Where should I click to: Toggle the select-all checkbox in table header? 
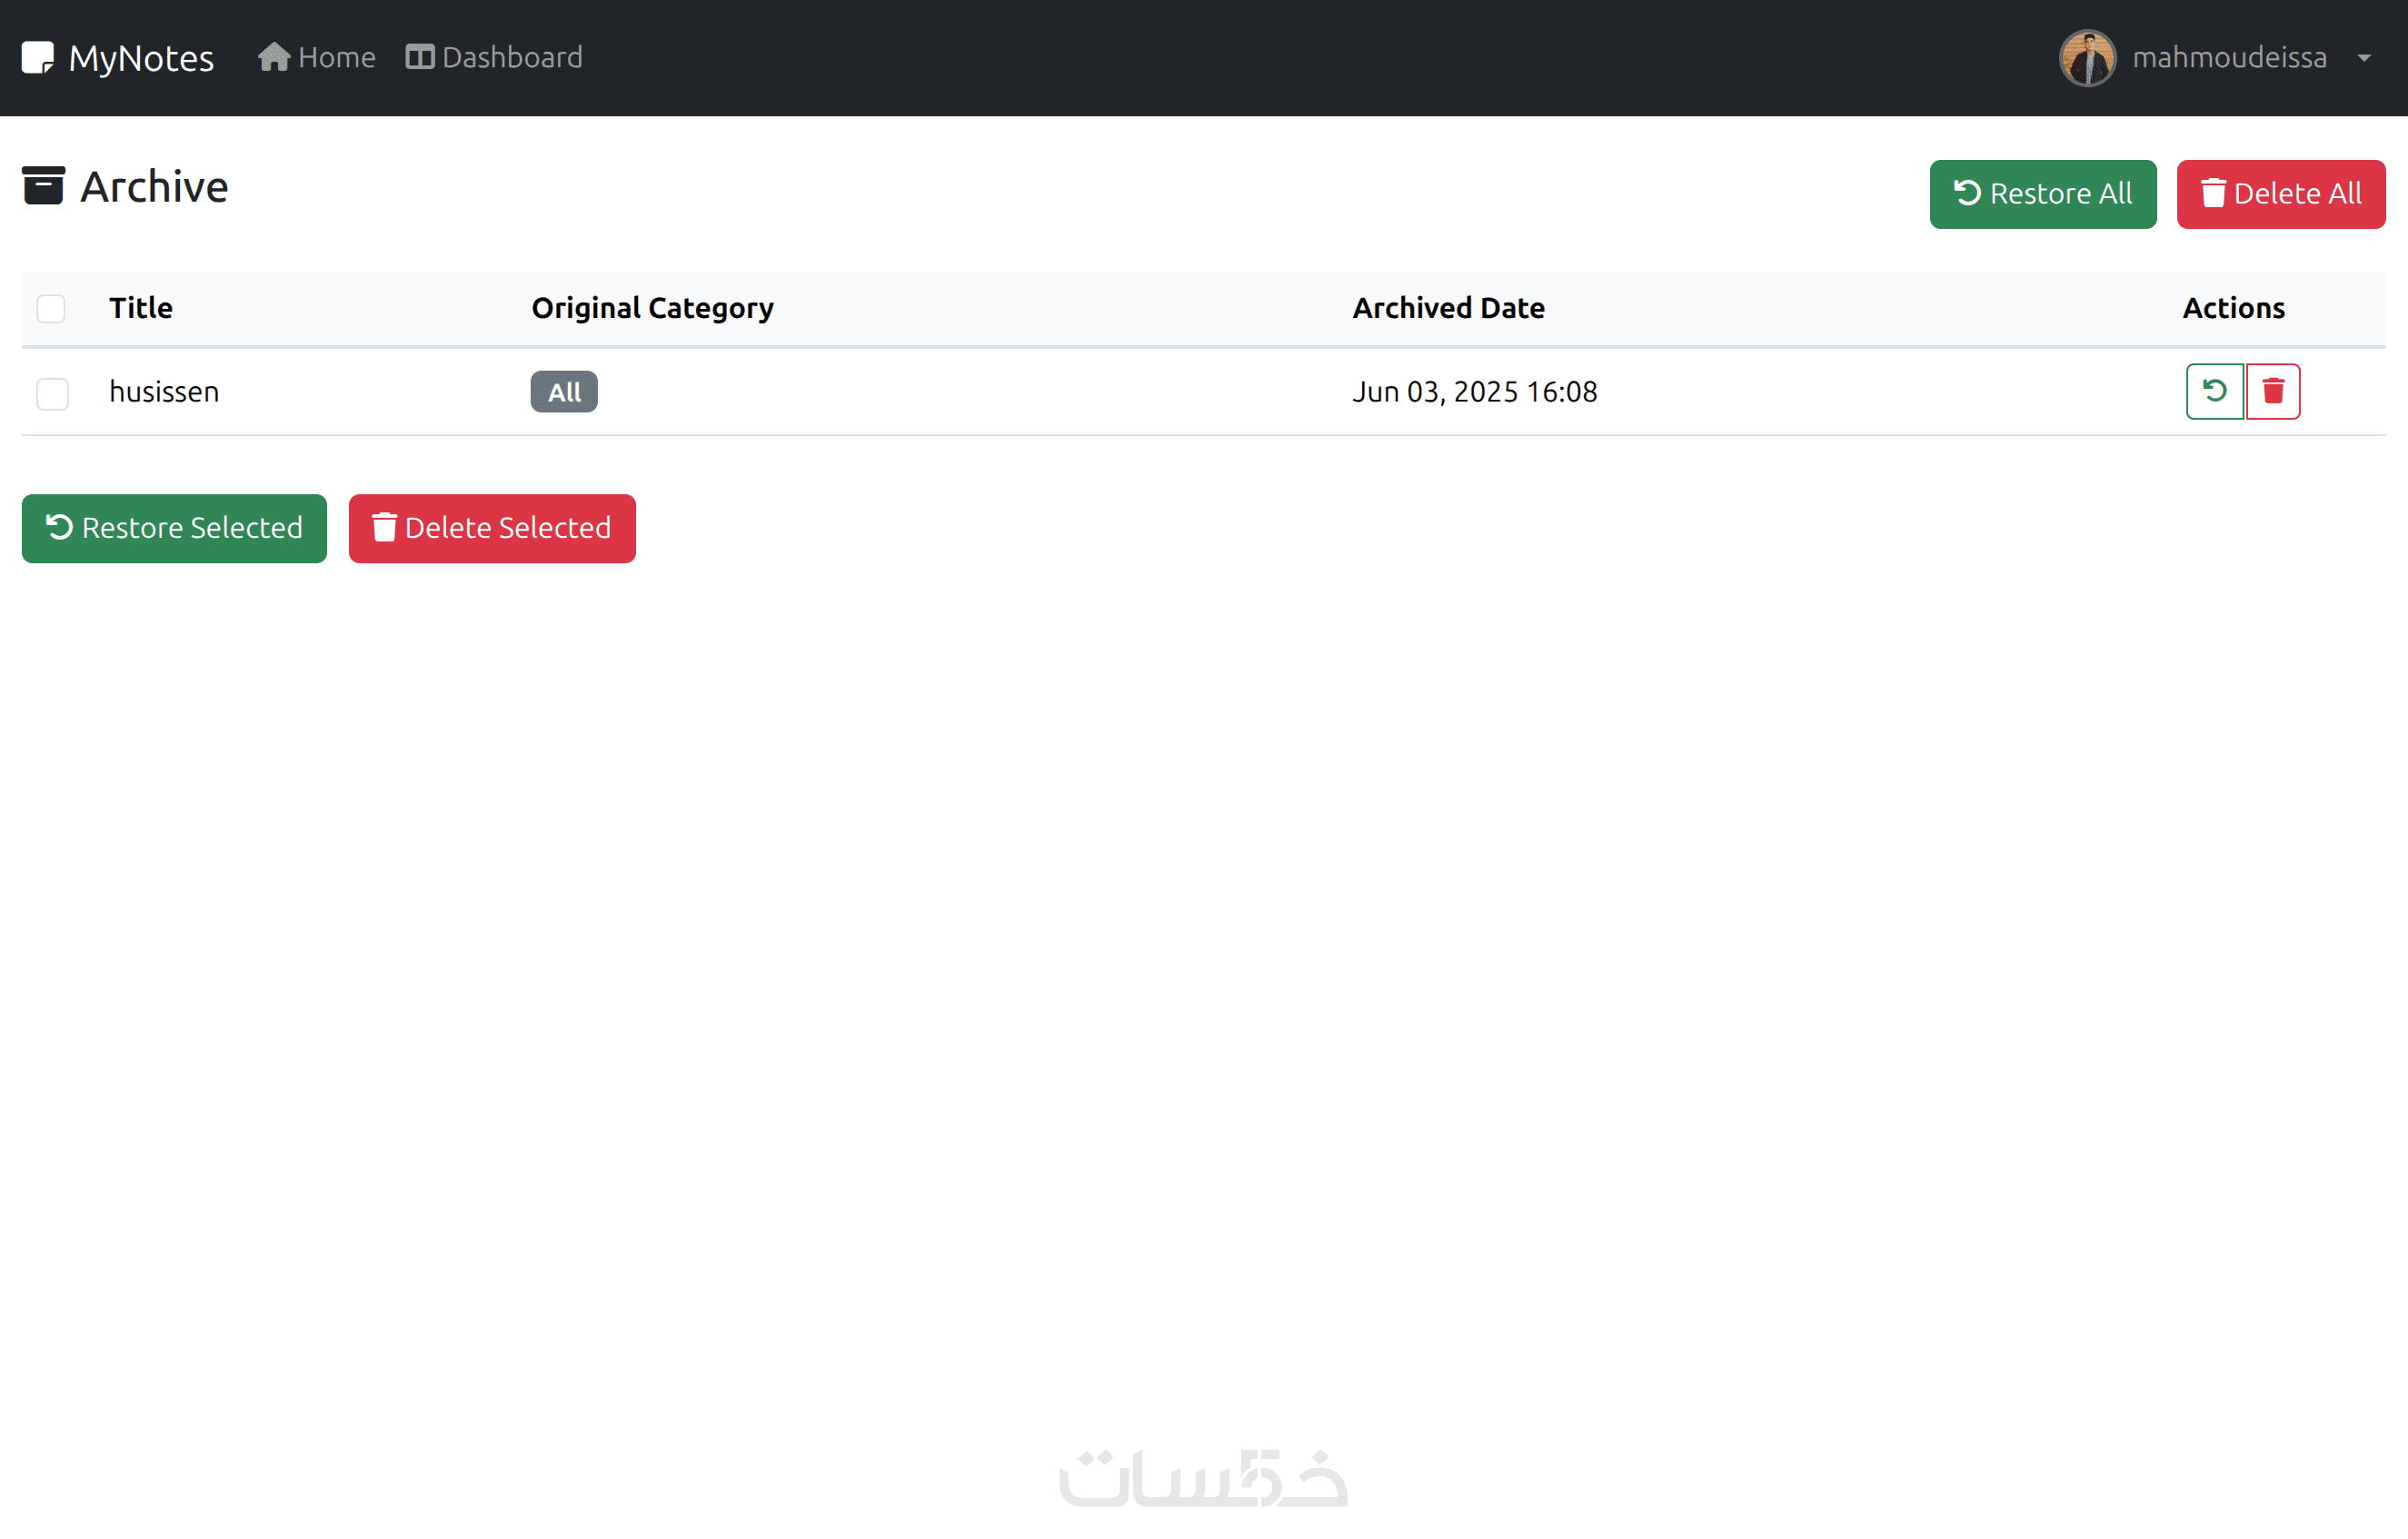tap(51, 308)
